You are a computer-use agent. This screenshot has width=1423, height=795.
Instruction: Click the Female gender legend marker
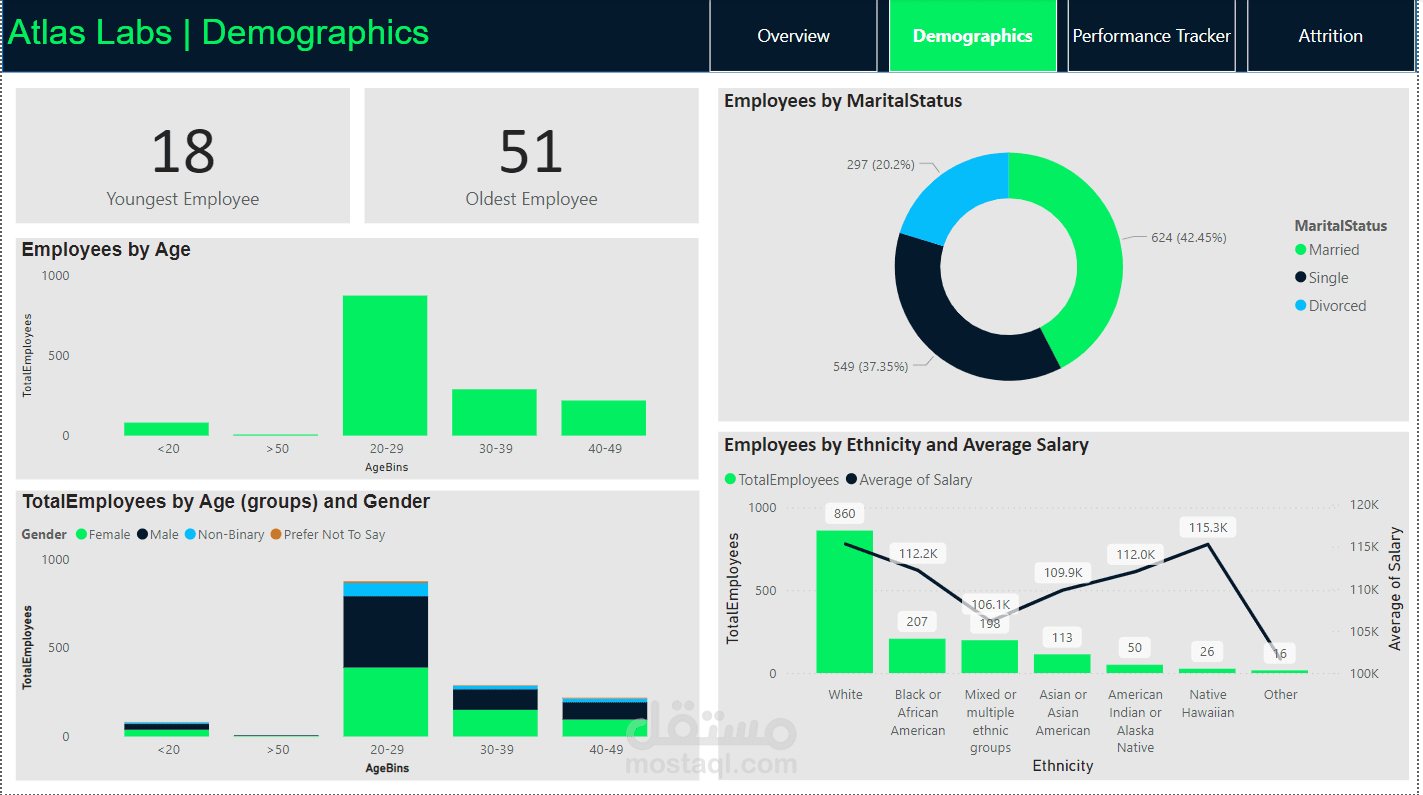coord(81,535)
